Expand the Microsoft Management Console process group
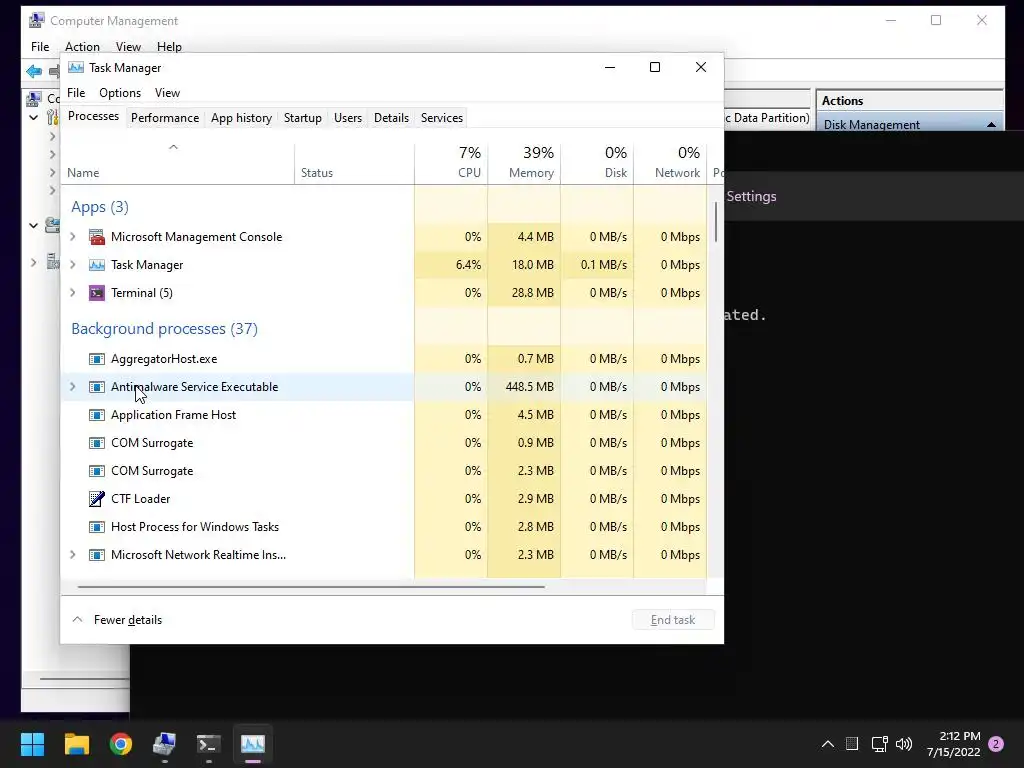Image resolution: width=1024 pixels, height=768 pixels. point(72,237)
